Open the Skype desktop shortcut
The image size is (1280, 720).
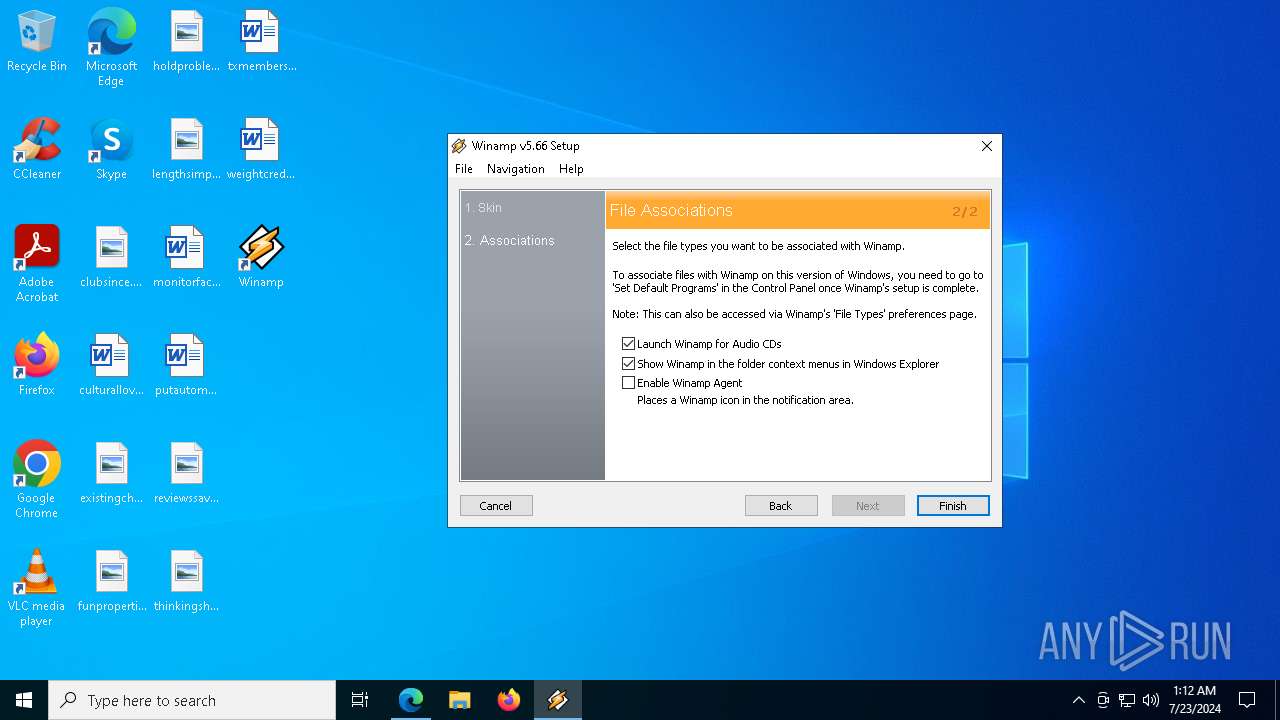(111, 150)
